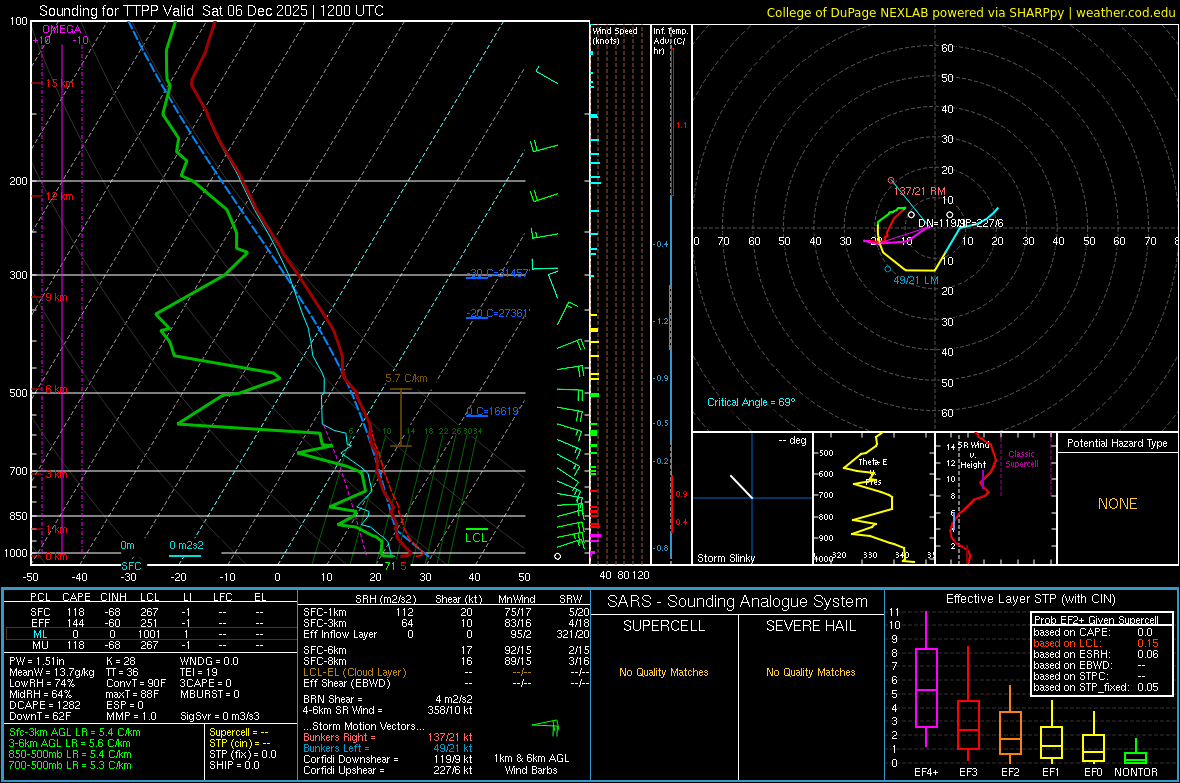Click the green wind barbs above '1km & 6km AGL'
Screen dimensions: 1180x783
tap(546, 727)
